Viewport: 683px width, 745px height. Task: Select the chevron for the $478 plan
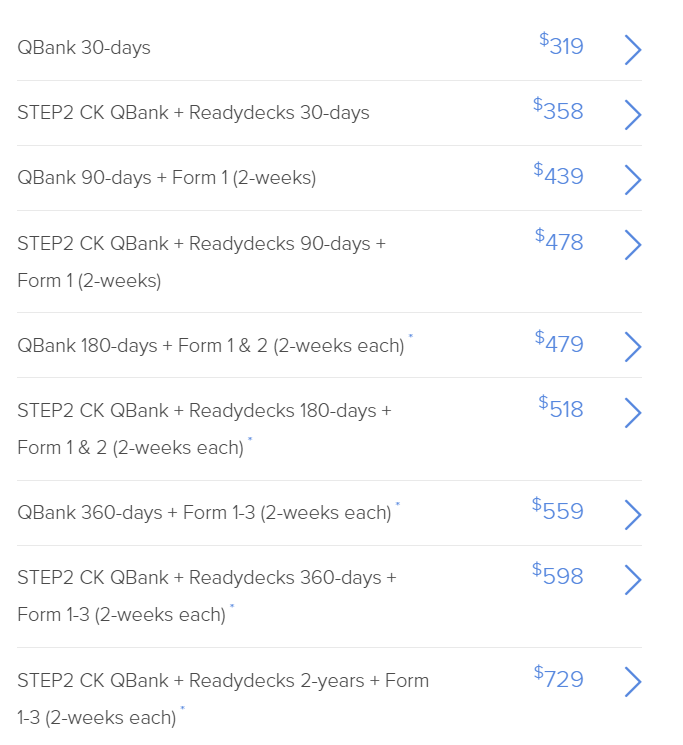click(x=632, y=244)
